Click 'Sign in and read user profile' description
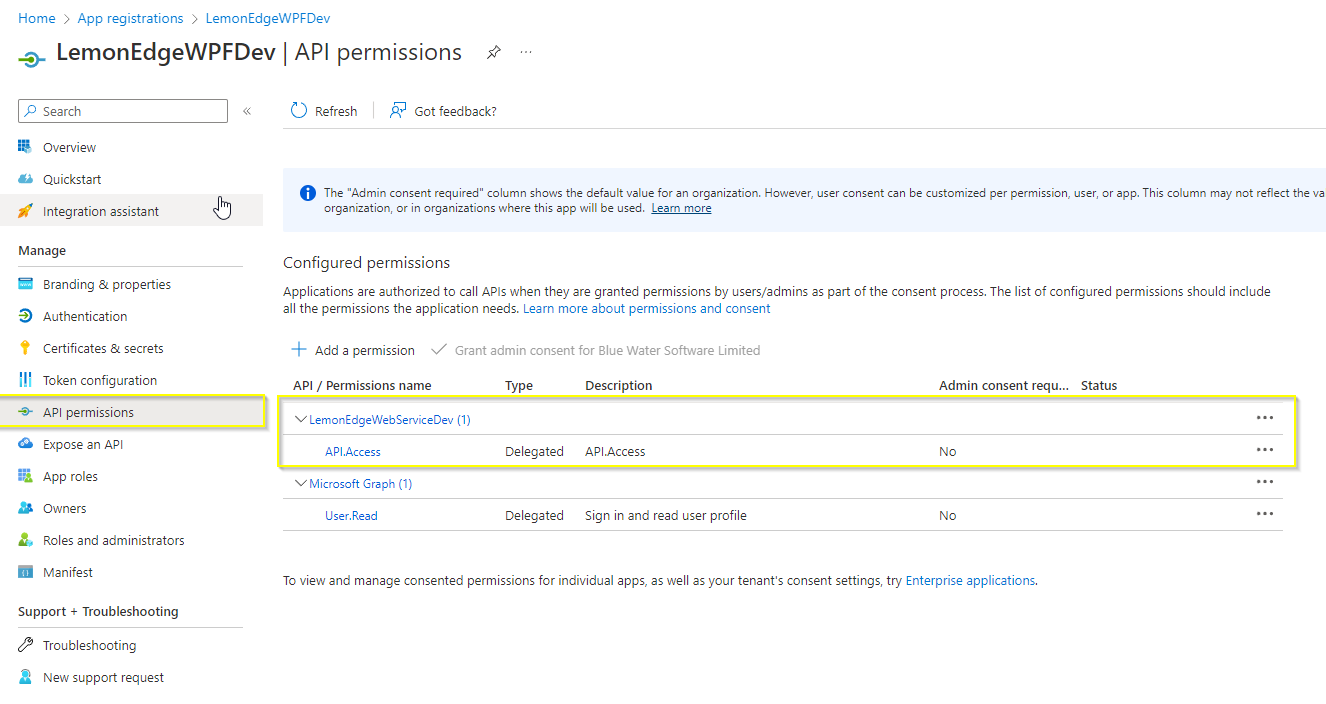Screen dimensions: 1326x704 click(x=666, y=516)
